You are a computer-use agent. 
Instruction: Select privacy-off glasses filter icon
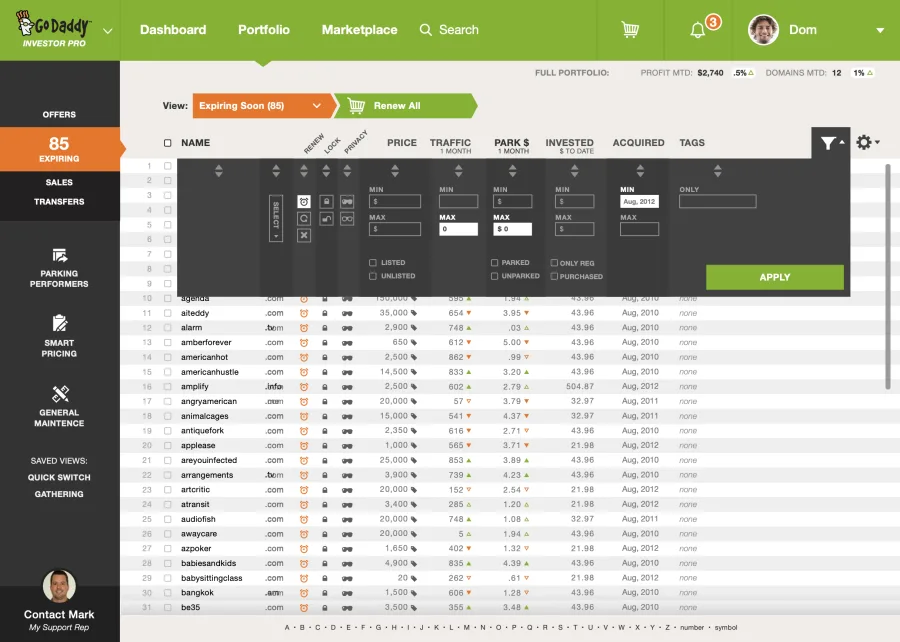[347, 219]
